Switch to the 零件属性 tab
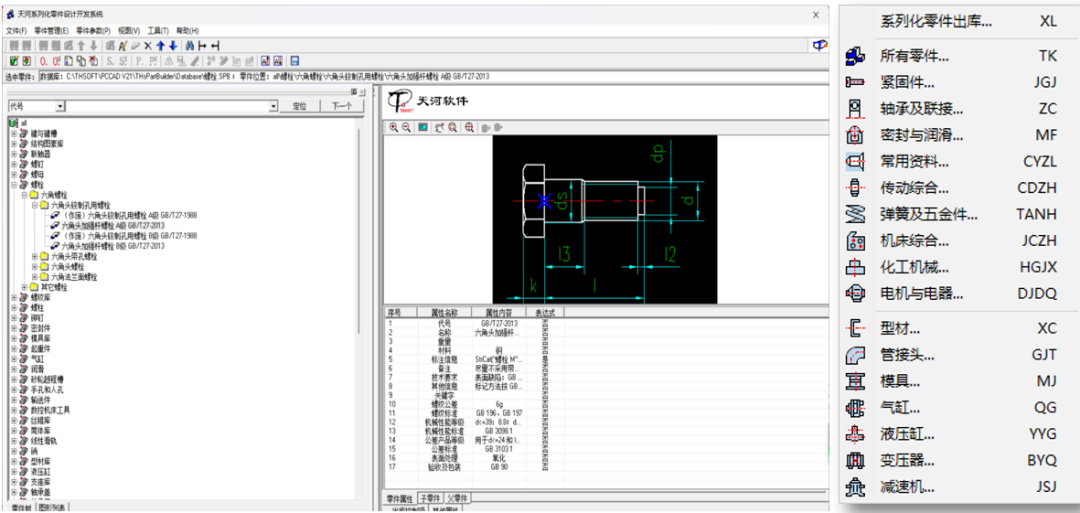 pyautogui.click(x=399, y=497)
